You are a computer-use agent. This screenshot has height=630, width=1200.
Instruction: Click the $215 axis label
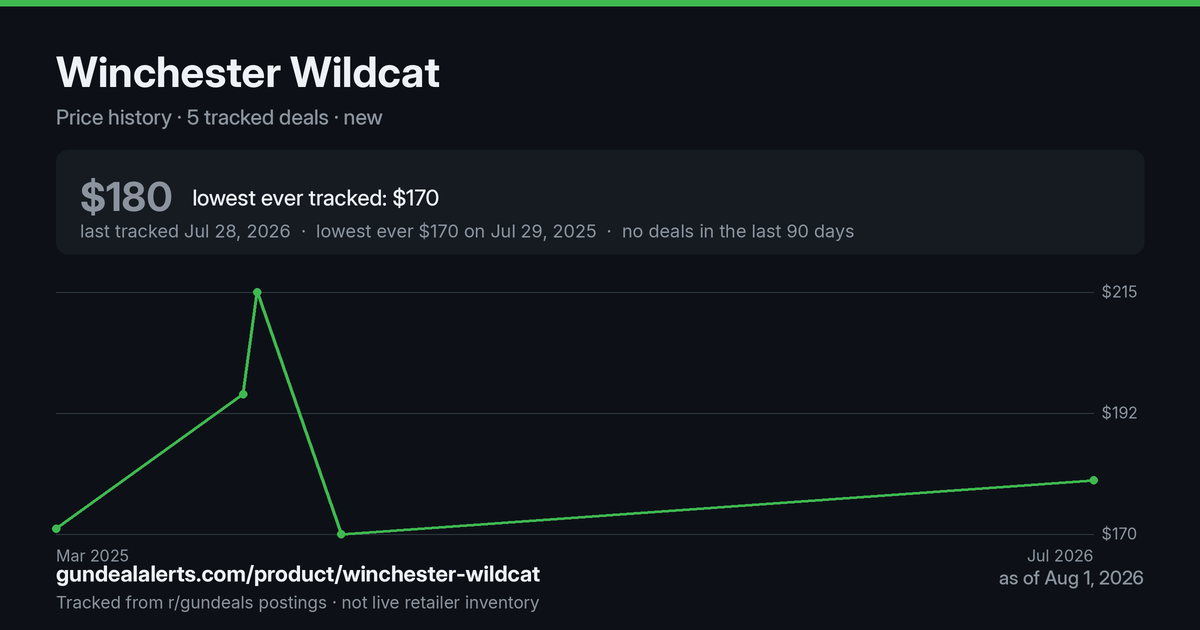(1119, 292)
